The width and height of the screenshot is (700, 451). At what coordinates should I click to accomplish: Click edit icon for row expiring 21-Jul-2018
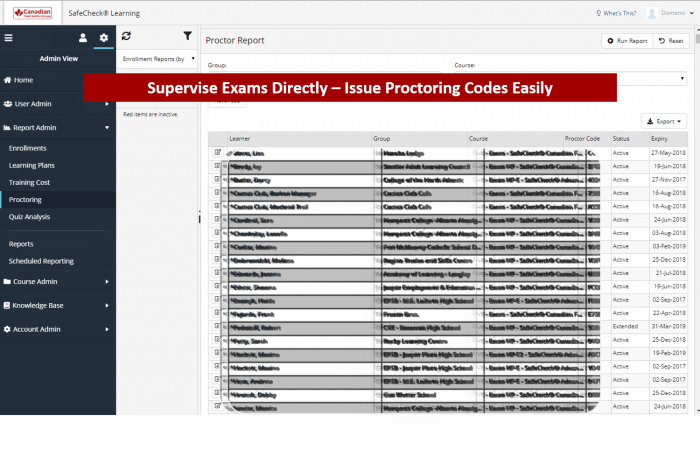point(217,272)
